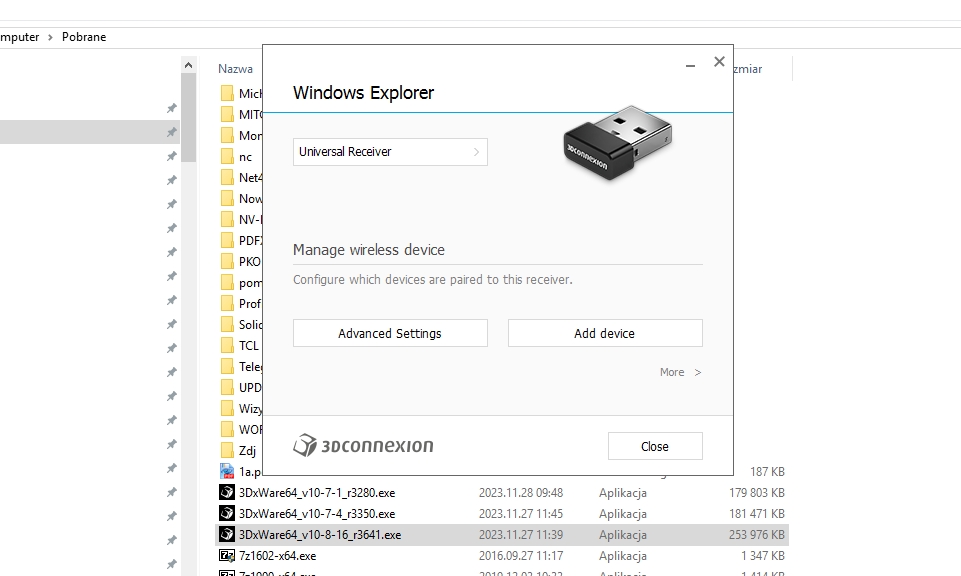This screenshot has width=961, height=576.
Task: Open the Universal Receiver device selector
Action: click(390, 152)
